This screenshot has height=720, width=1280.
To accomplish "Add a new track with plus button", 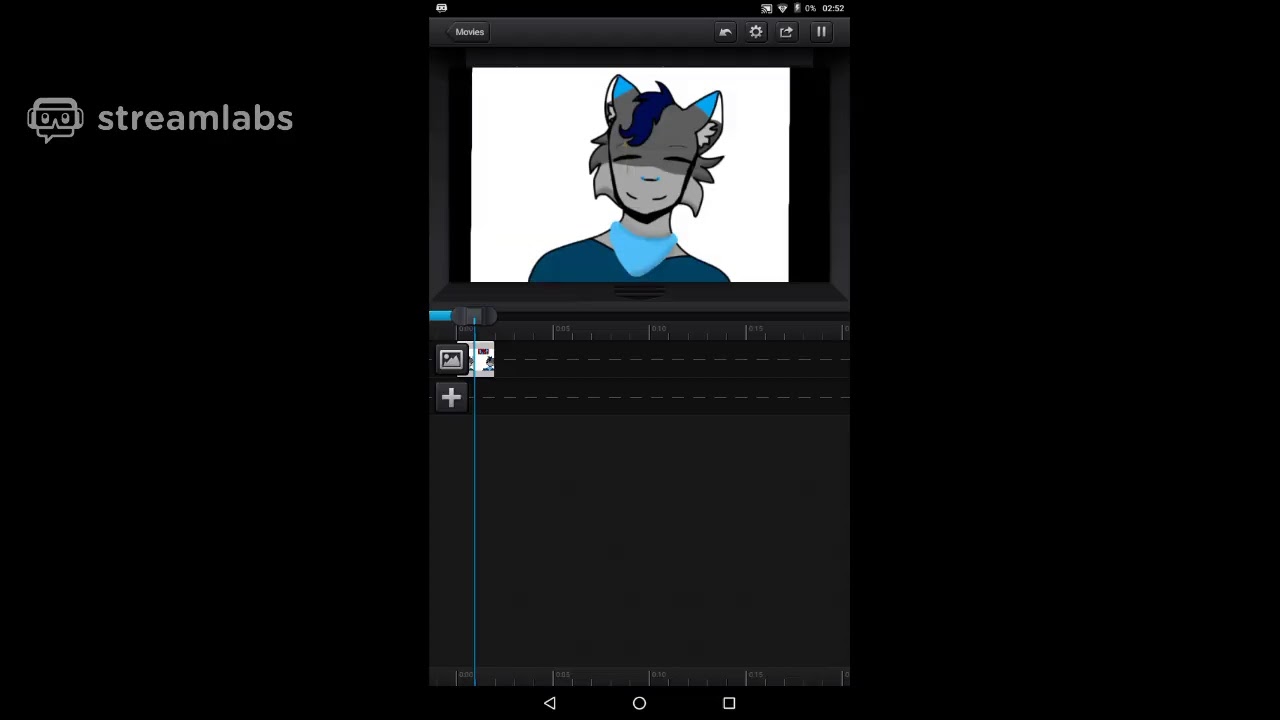I will coord(451,398).
